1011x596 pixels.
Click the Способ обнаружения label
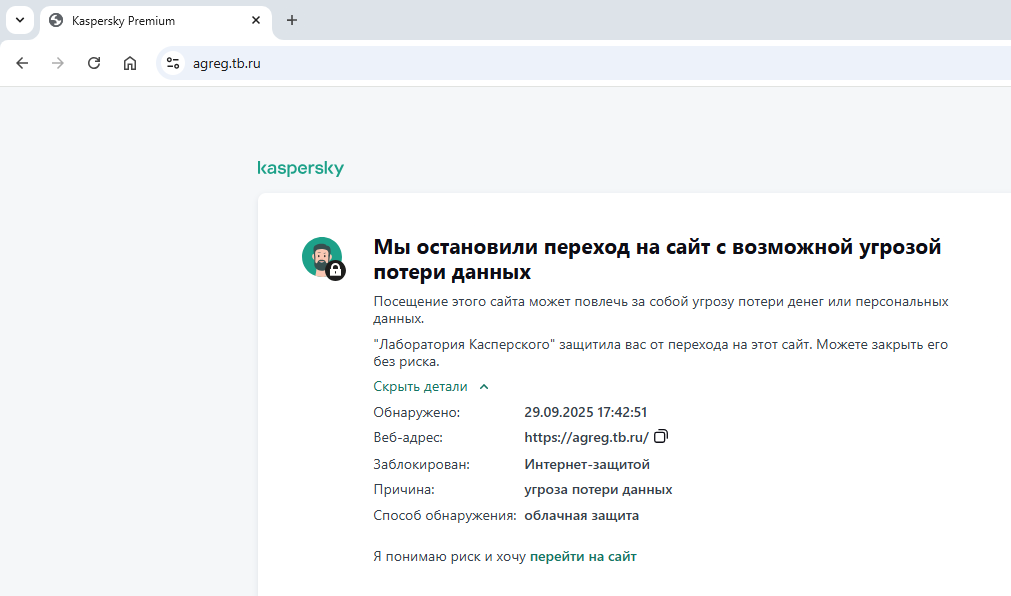coord(445,515)
